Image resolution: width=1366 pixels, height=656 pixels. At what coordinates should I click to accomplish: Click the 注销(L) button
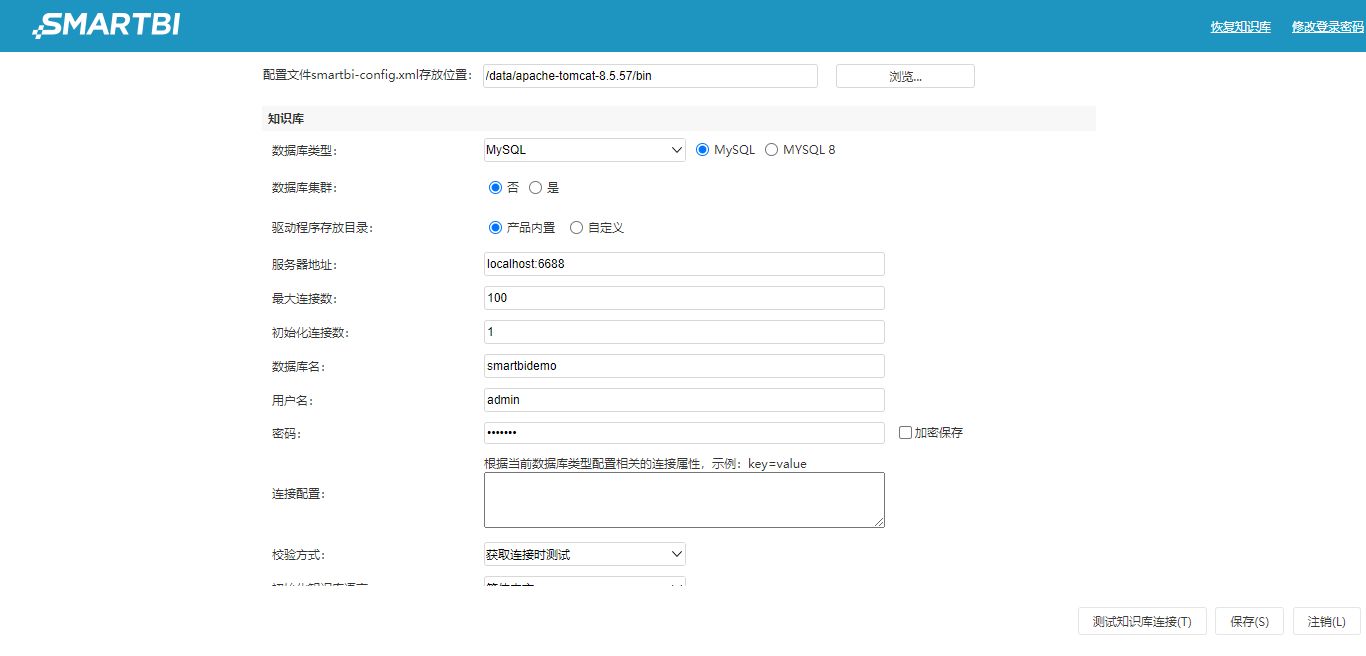point(1326,620)
